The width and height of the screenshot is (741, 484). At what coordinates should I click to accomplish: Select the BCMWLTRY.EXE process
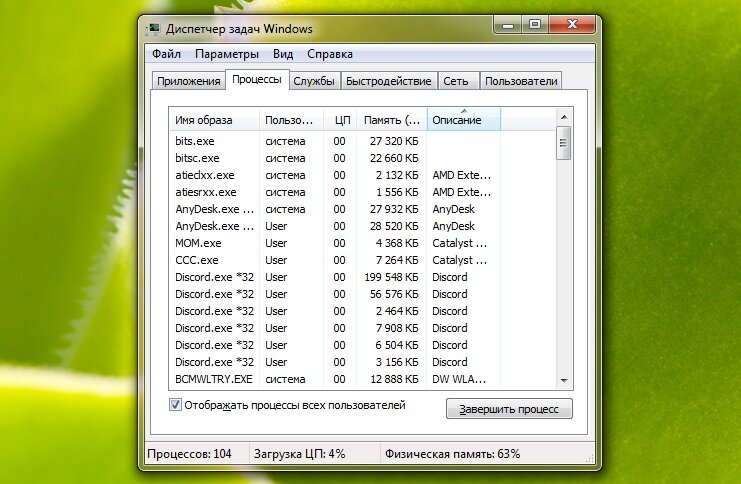tap(362, 379)
